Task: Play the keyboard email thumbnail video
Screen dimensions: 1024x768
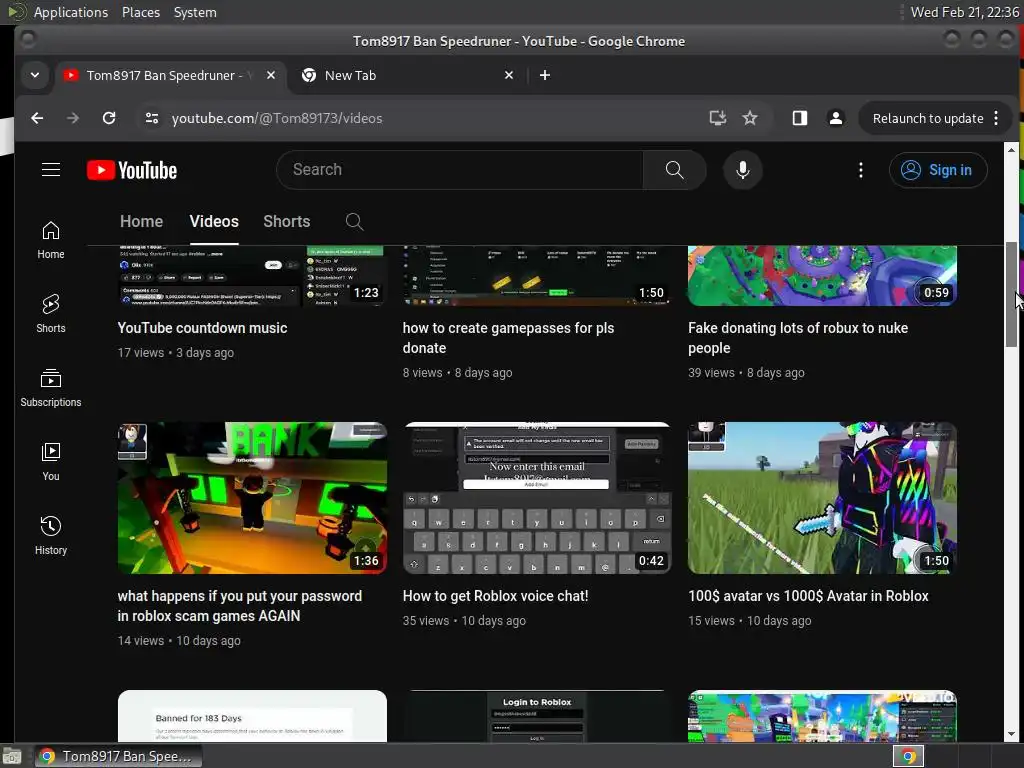Action: [x=537, y=498]
